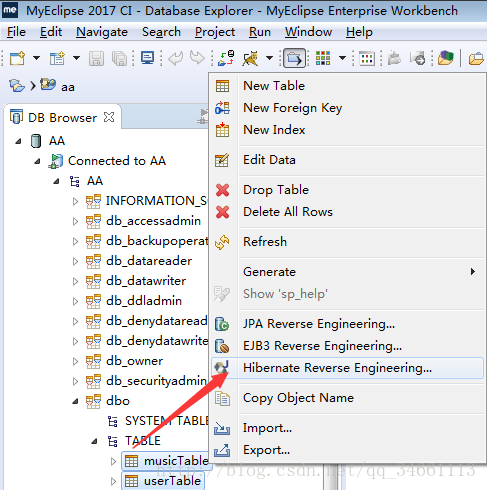Viewport: 487px width, 490px height.
Task: Choose Delete All Rows
Action: point(347,212)
